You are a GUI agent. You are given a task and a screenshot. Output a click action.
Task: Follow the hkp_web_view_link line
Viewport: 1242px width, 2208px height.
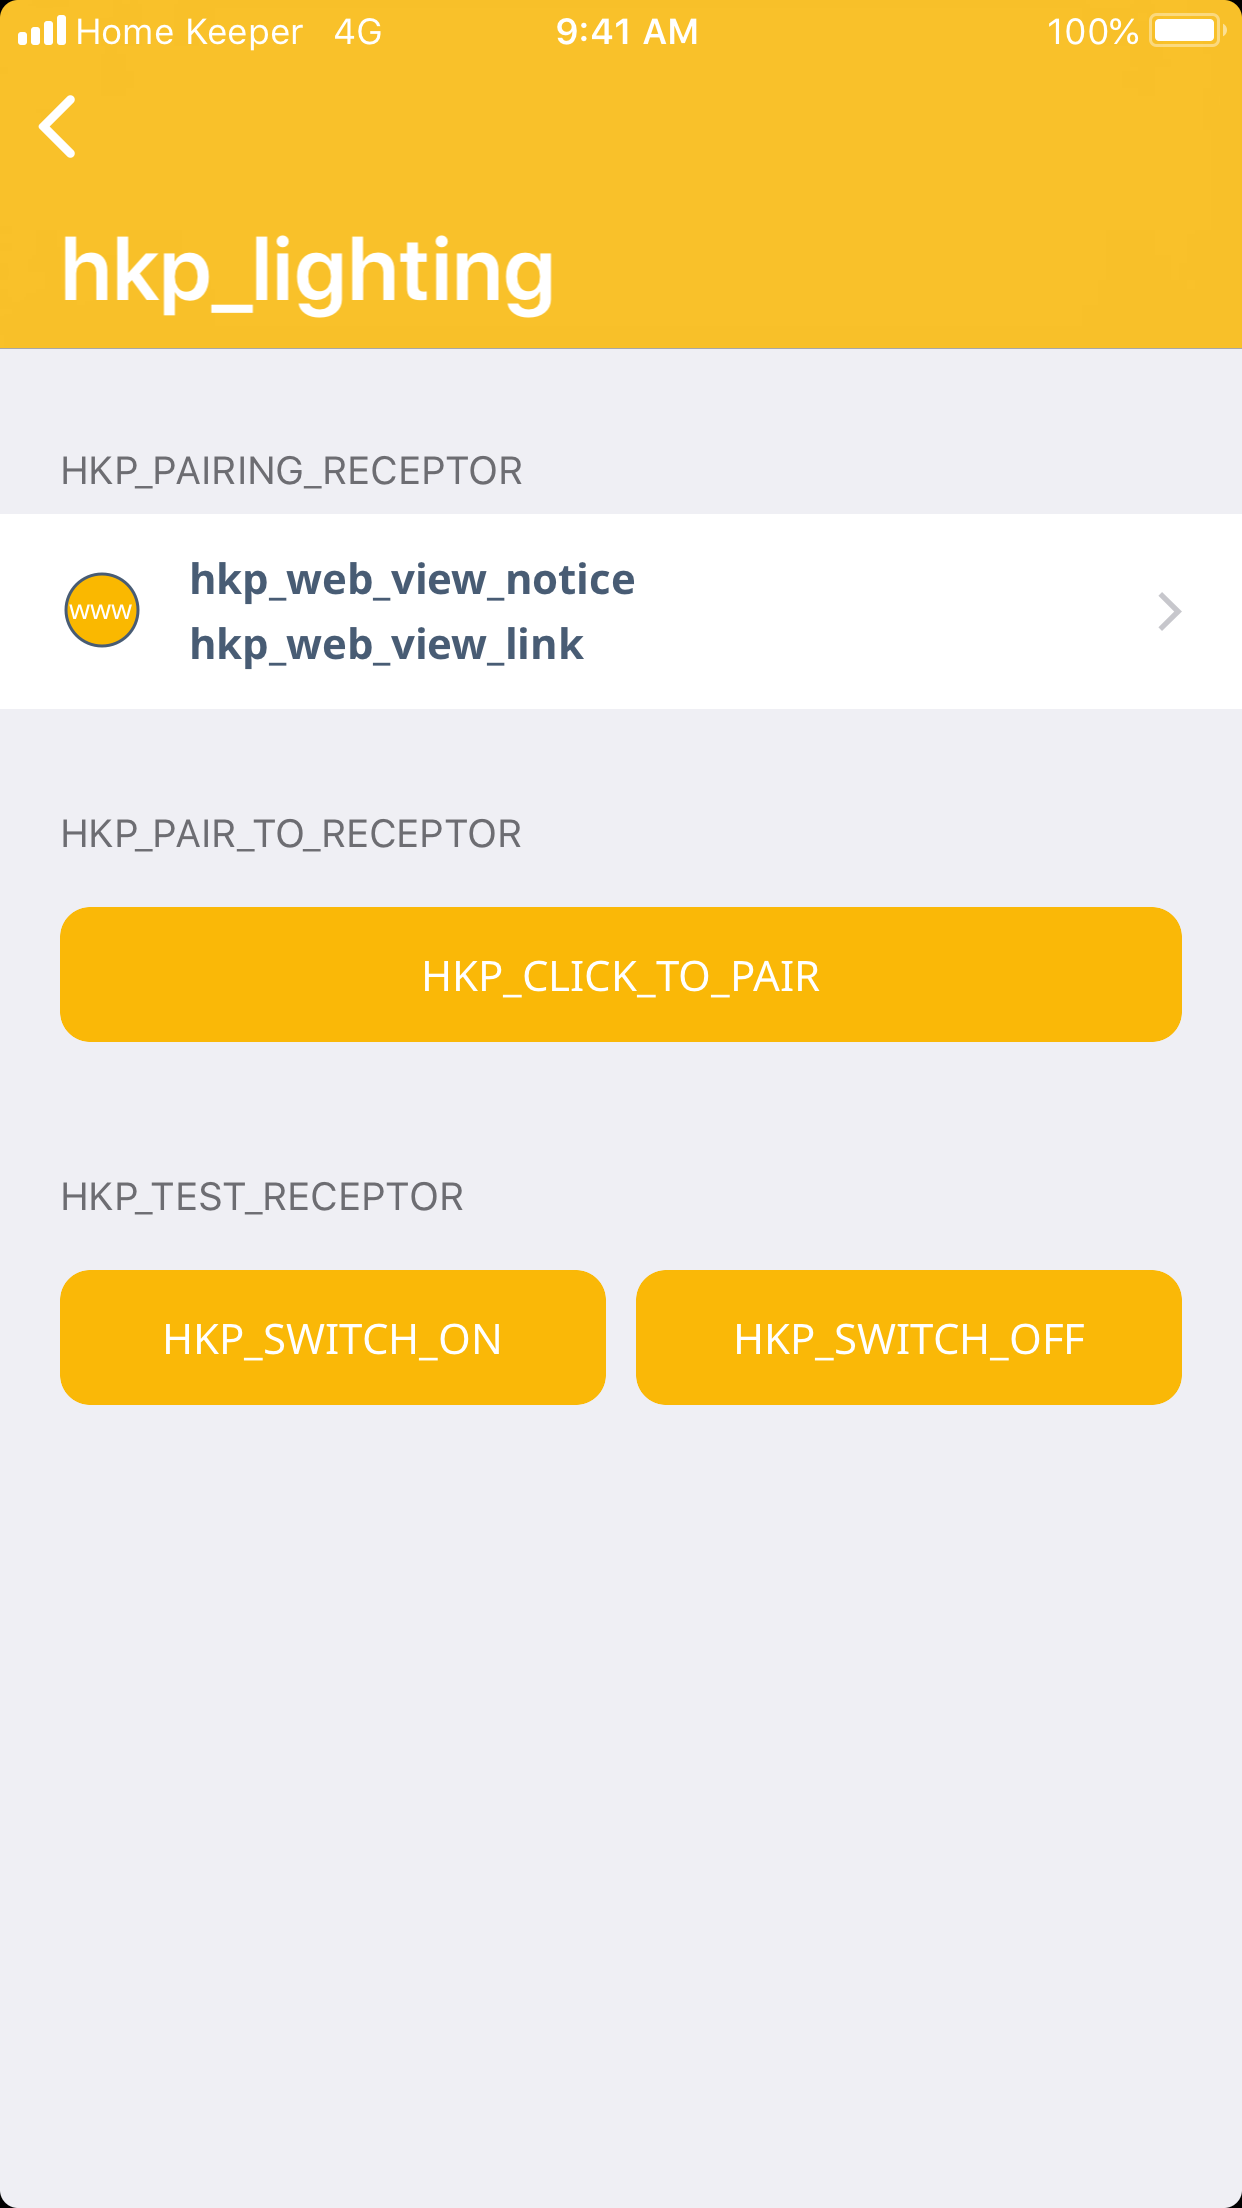(386, 645)
